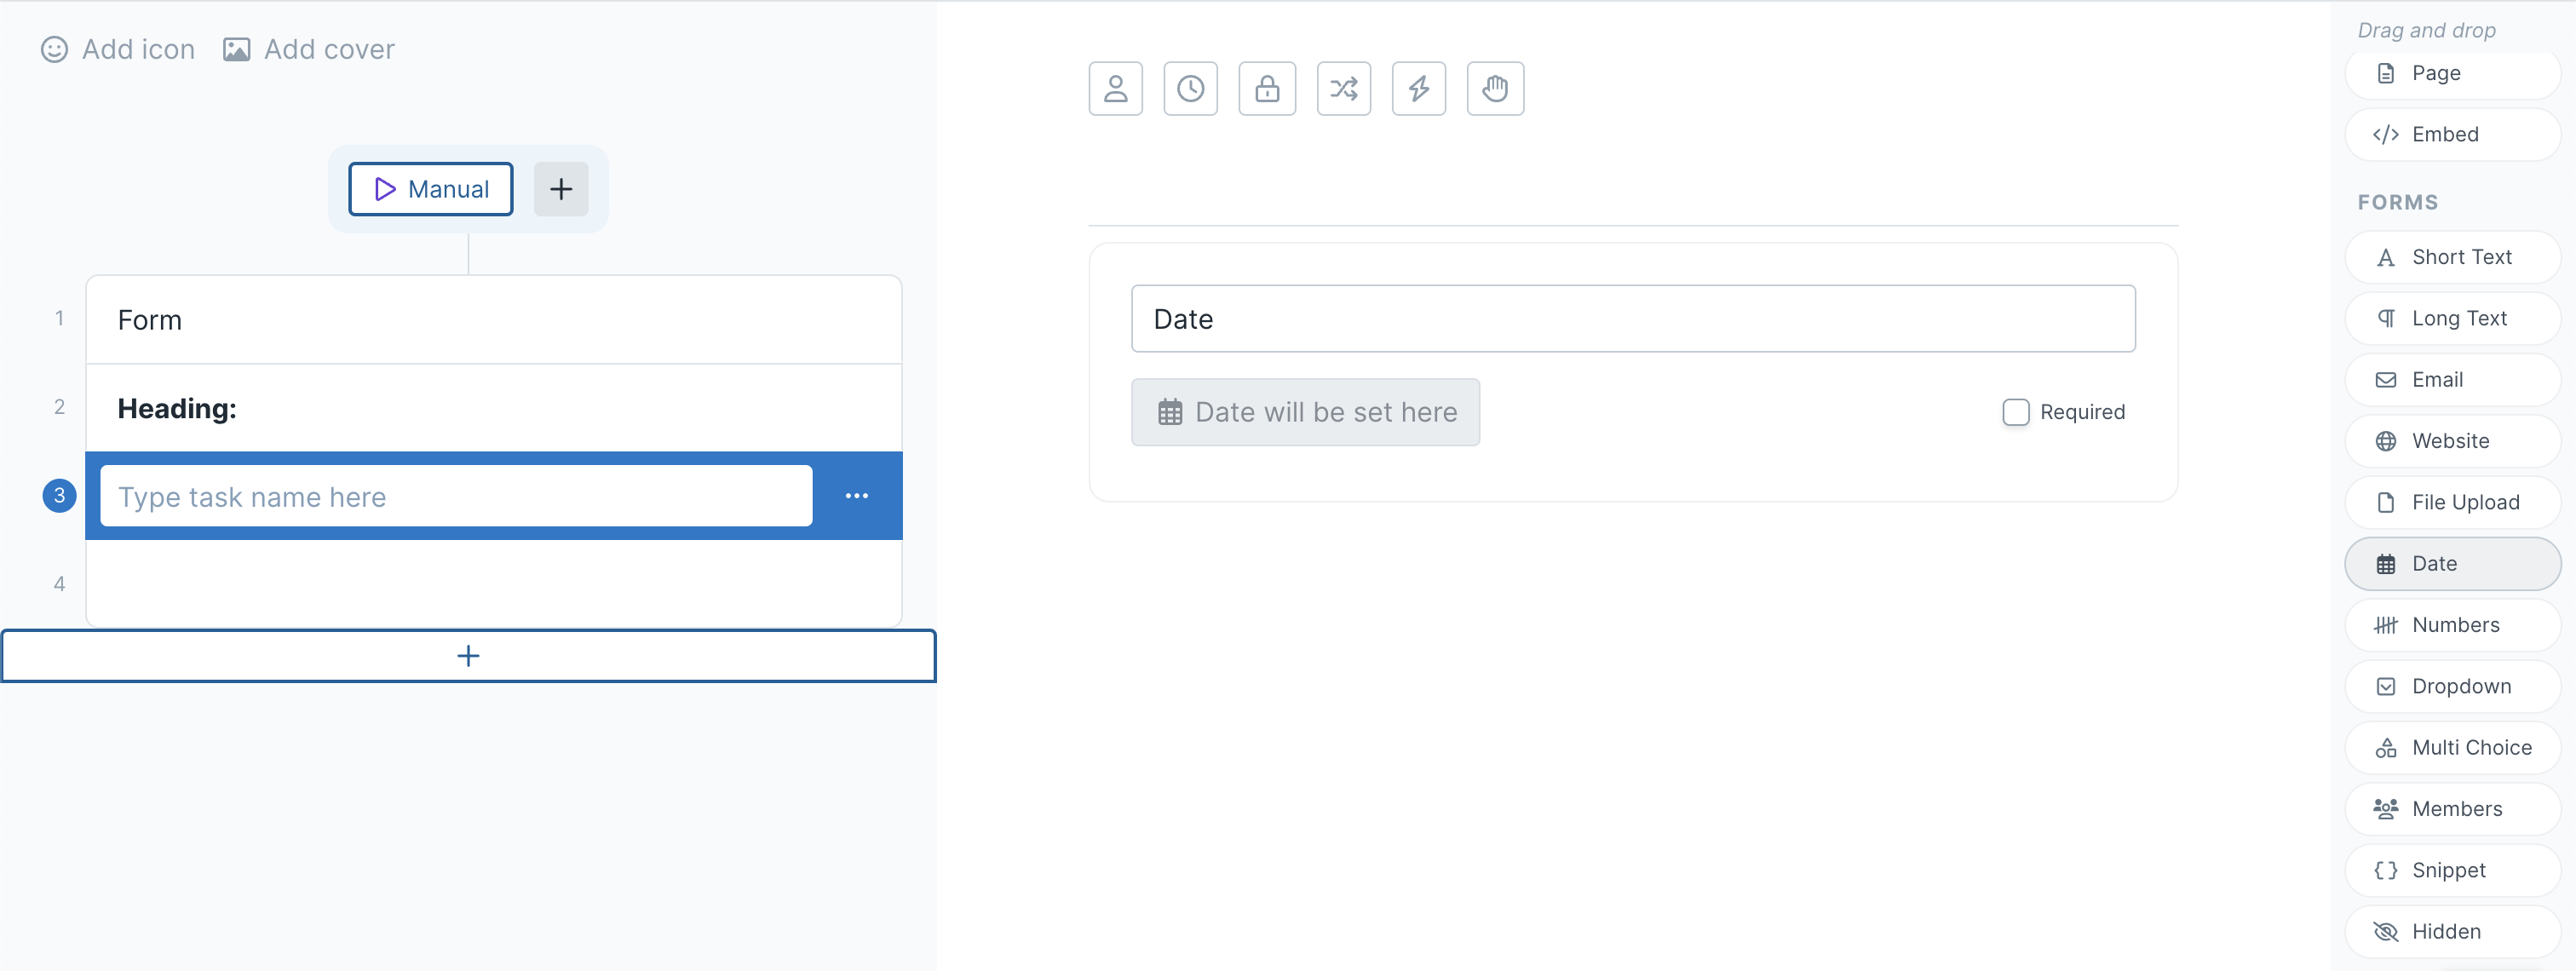The height and width of the screenshot is (971, 2576).
Task: Click the lightning bolt automations icon
Action: tap(1418, 89)
